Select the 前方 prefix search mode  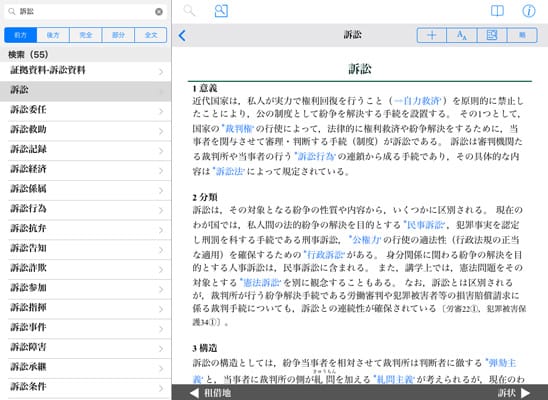pos(21,35)
